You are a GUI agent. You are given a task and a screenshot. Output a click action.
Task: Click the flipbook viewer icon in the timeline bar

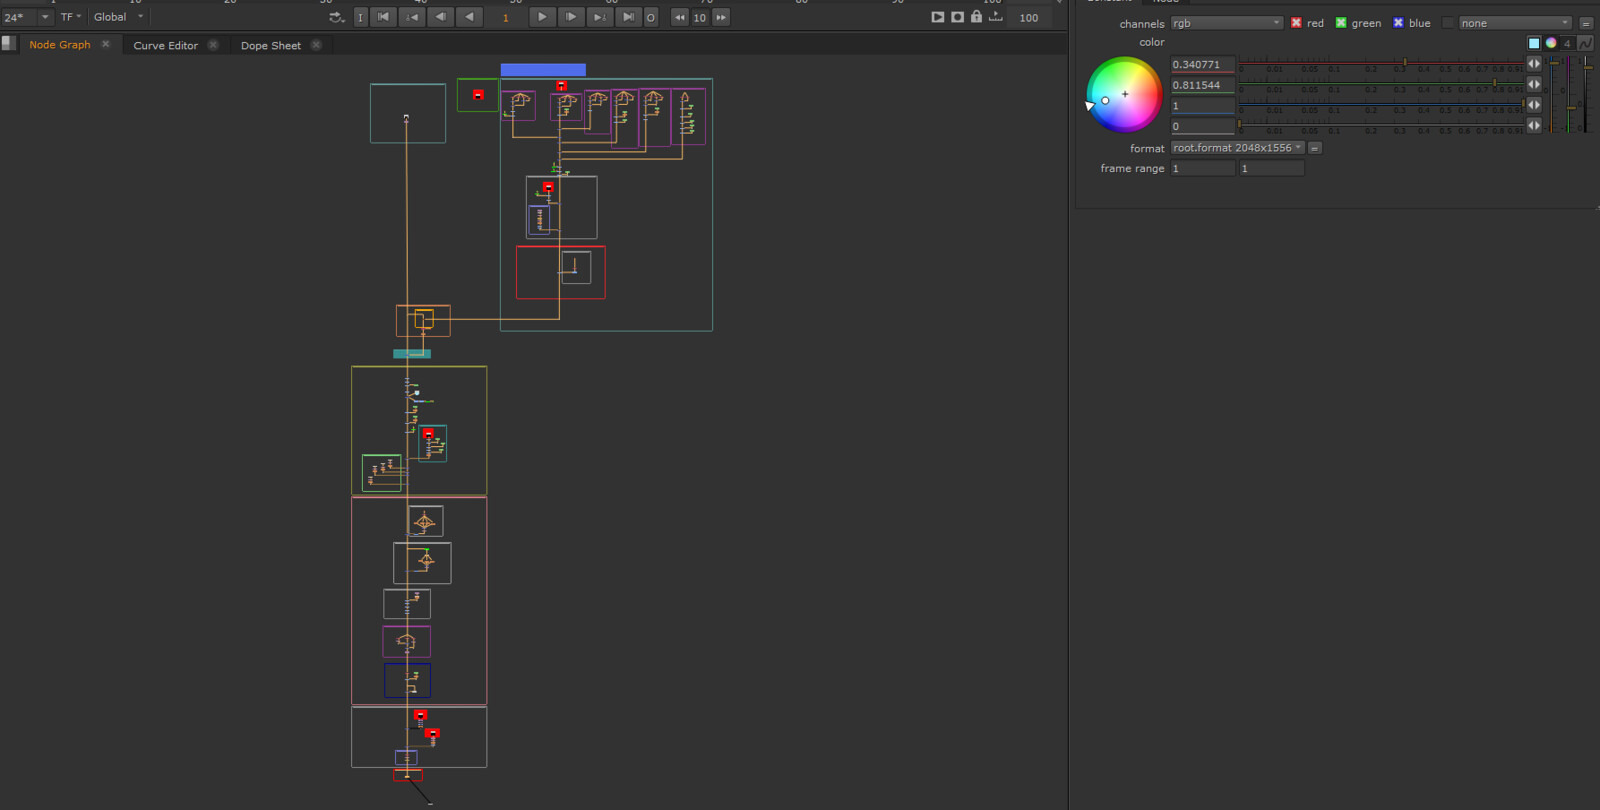click(x=938, y=17)
